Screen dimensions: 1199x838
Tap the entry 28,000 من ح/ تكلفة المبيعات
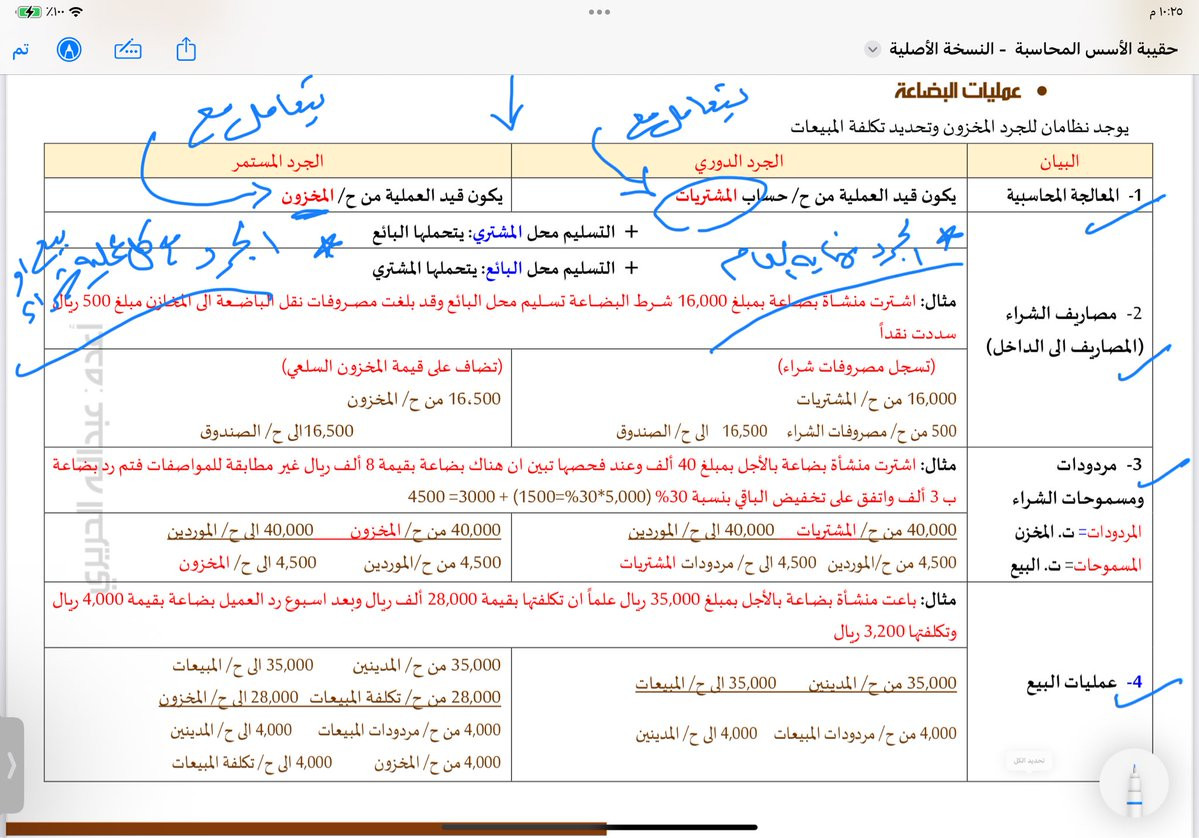tap(405, 697)
